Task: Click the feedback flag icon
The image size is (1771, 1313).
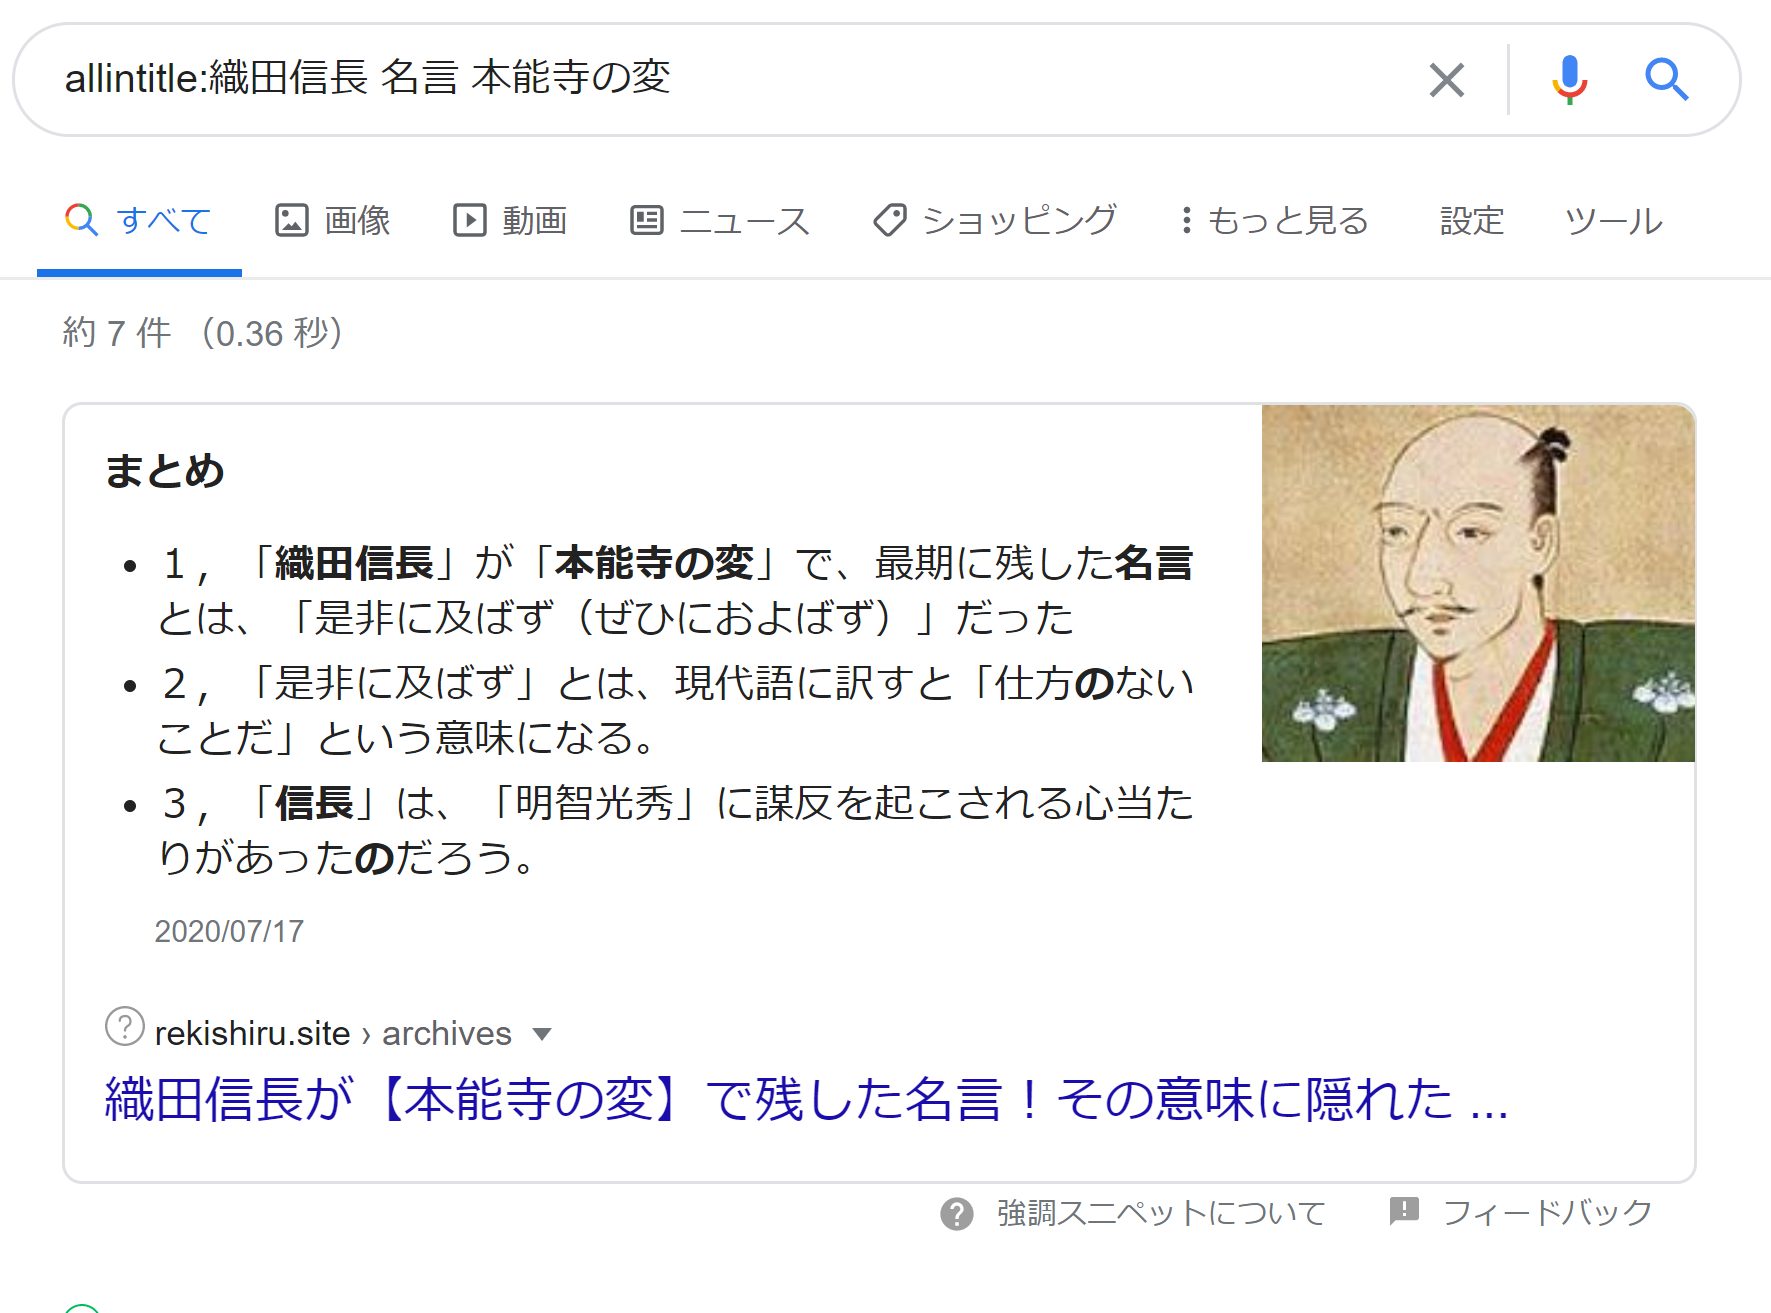Action: [x=1404, y=1212]
